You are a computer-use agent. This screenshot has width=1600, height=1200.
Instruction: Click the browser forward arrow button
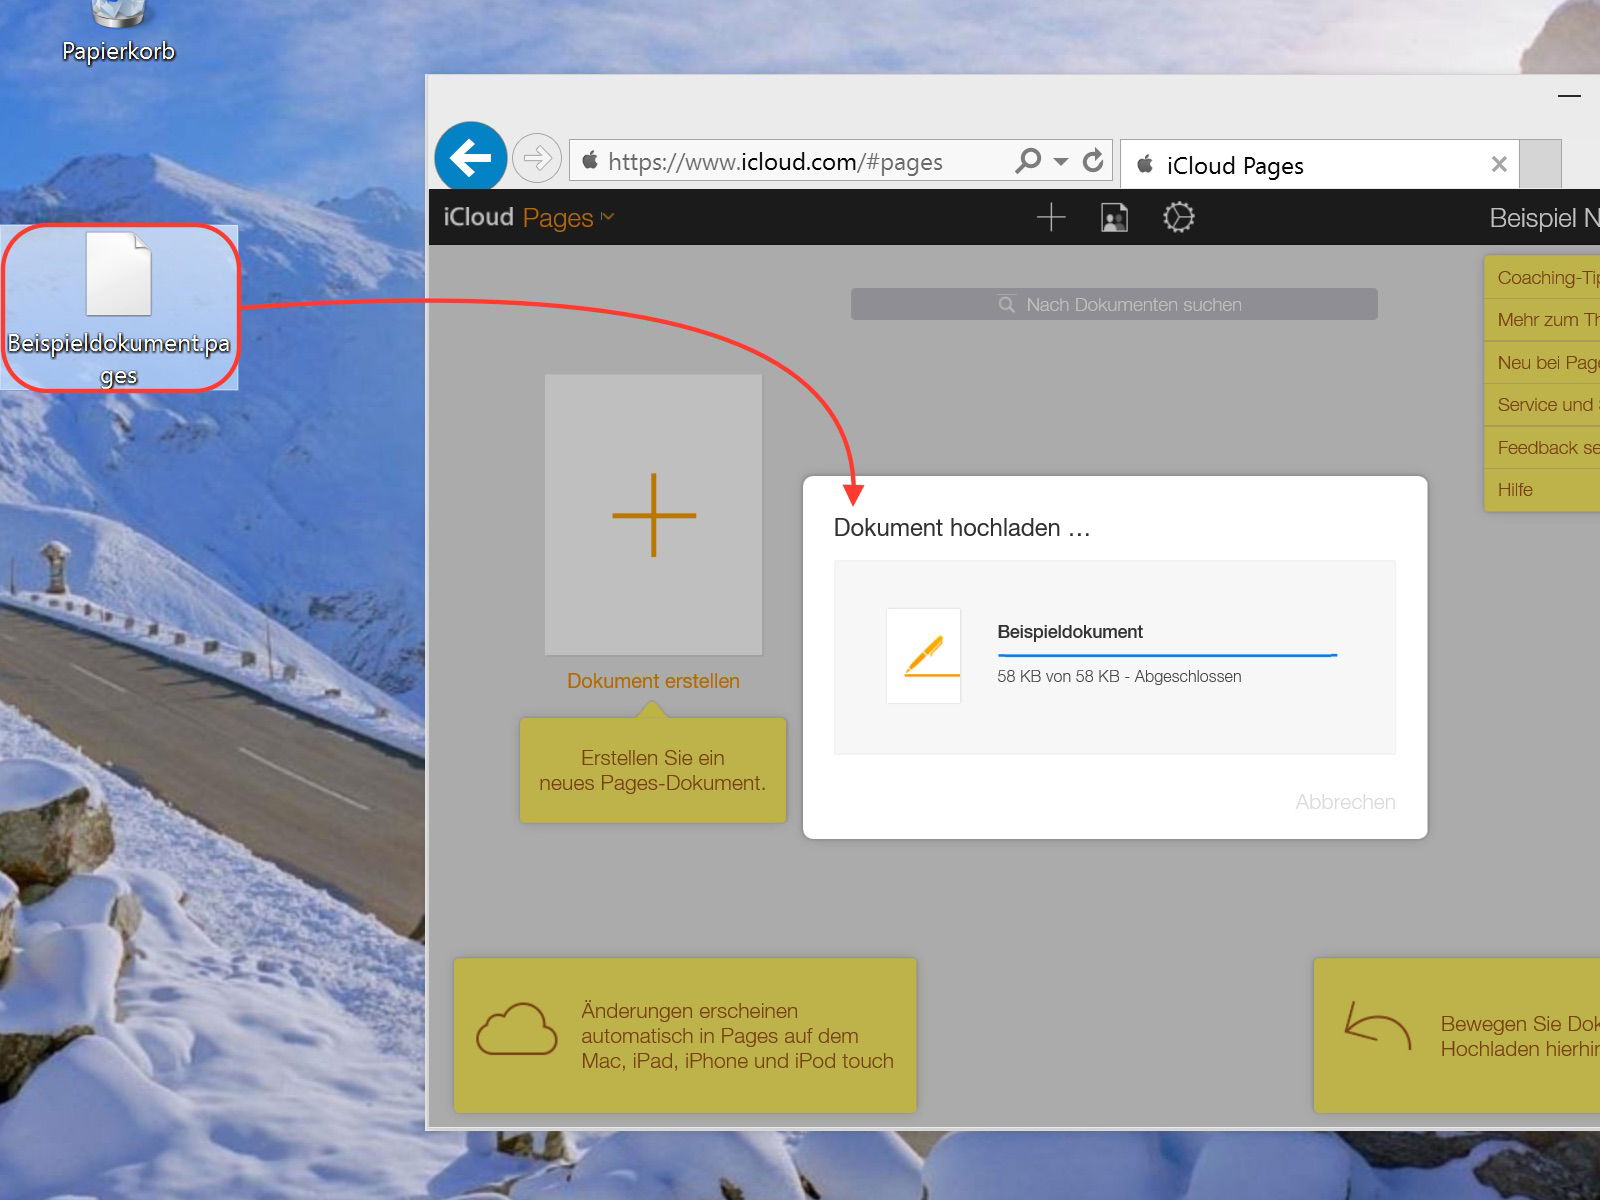point(537,158)
